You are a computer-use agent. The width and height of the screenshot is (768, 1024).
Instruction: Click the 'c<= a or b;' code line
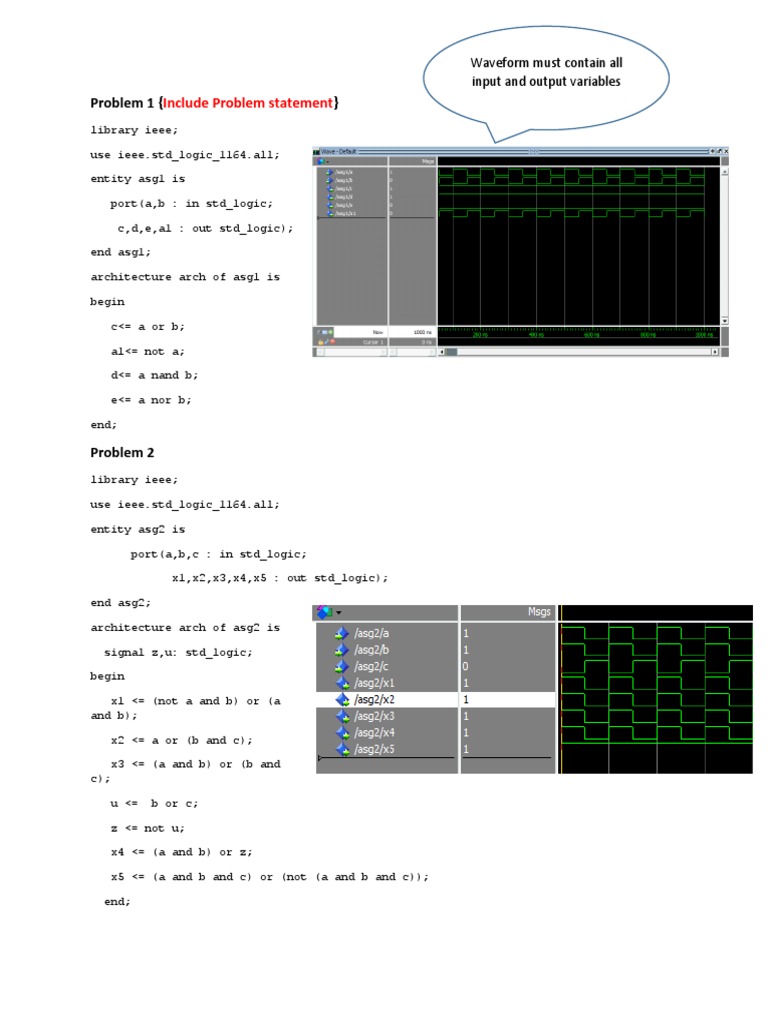[x=148, y=327]
